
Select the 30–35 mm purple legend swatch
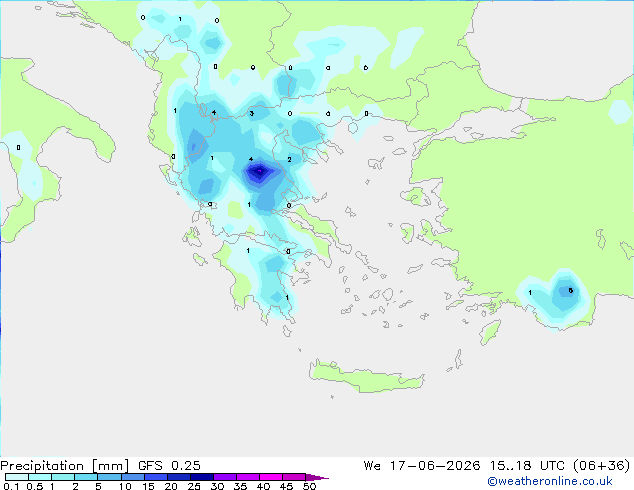[x=224, y=477]
